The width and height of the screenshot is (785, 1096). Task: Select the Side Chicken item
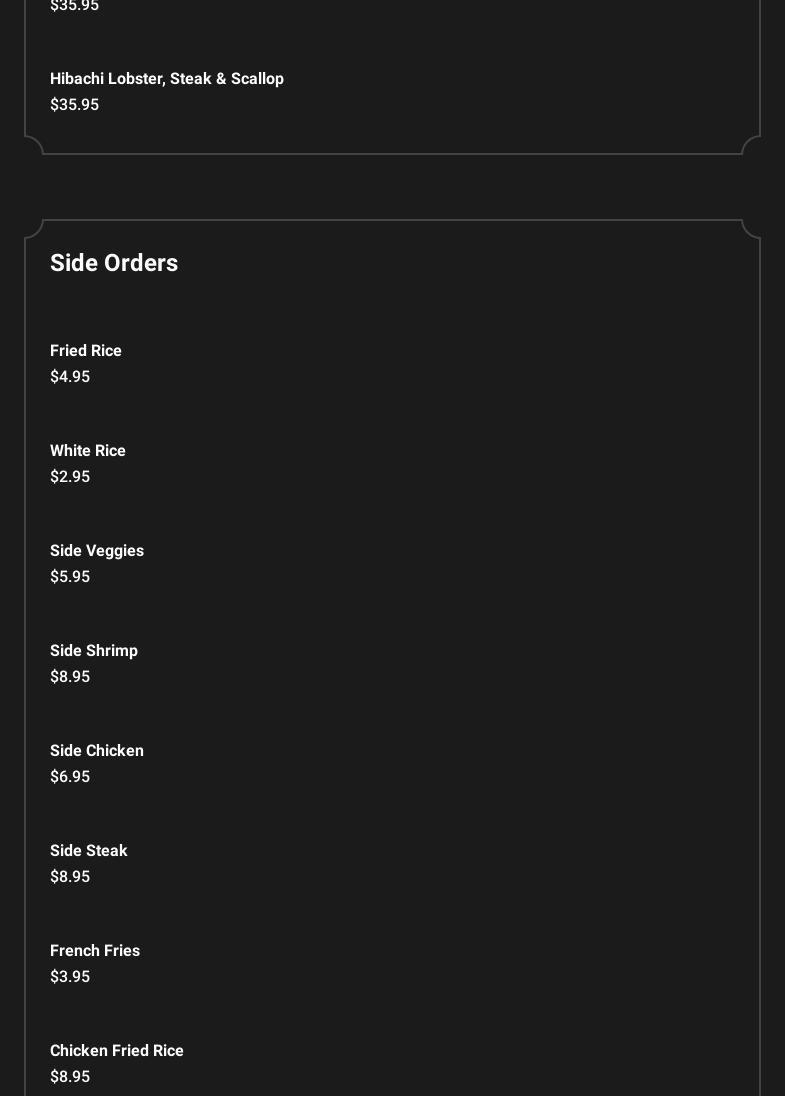coord(97,750)
